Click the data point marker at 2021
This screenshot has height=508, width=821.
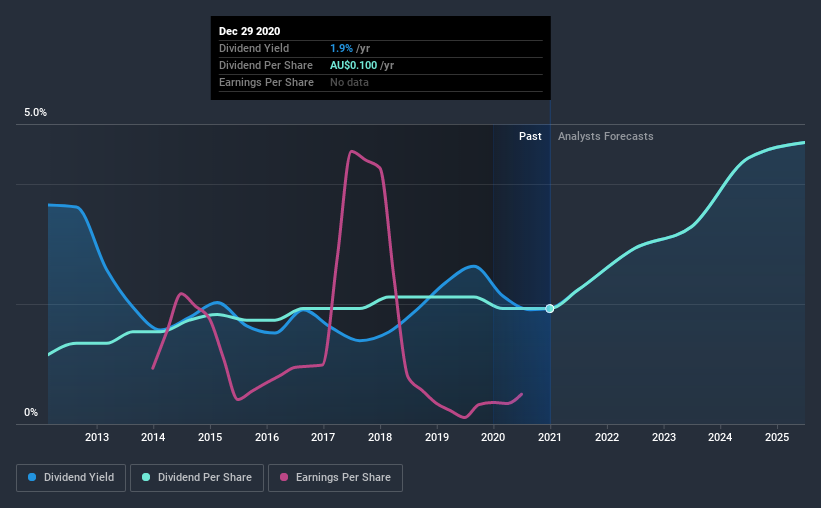550,308
